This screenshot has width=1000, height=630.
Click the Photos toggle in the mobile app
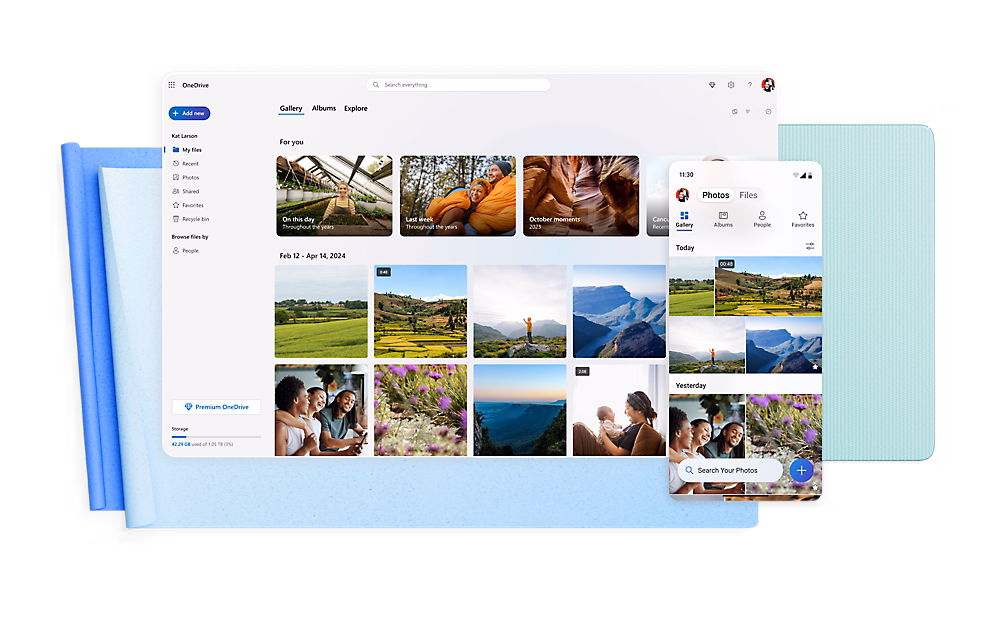716,195
